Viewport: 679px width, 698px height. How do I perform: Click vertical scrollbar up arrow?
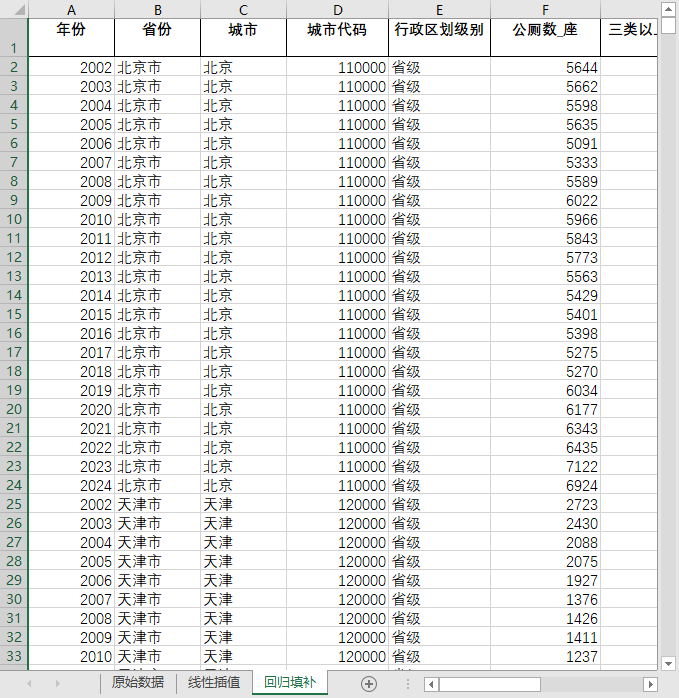coord(668,9)
